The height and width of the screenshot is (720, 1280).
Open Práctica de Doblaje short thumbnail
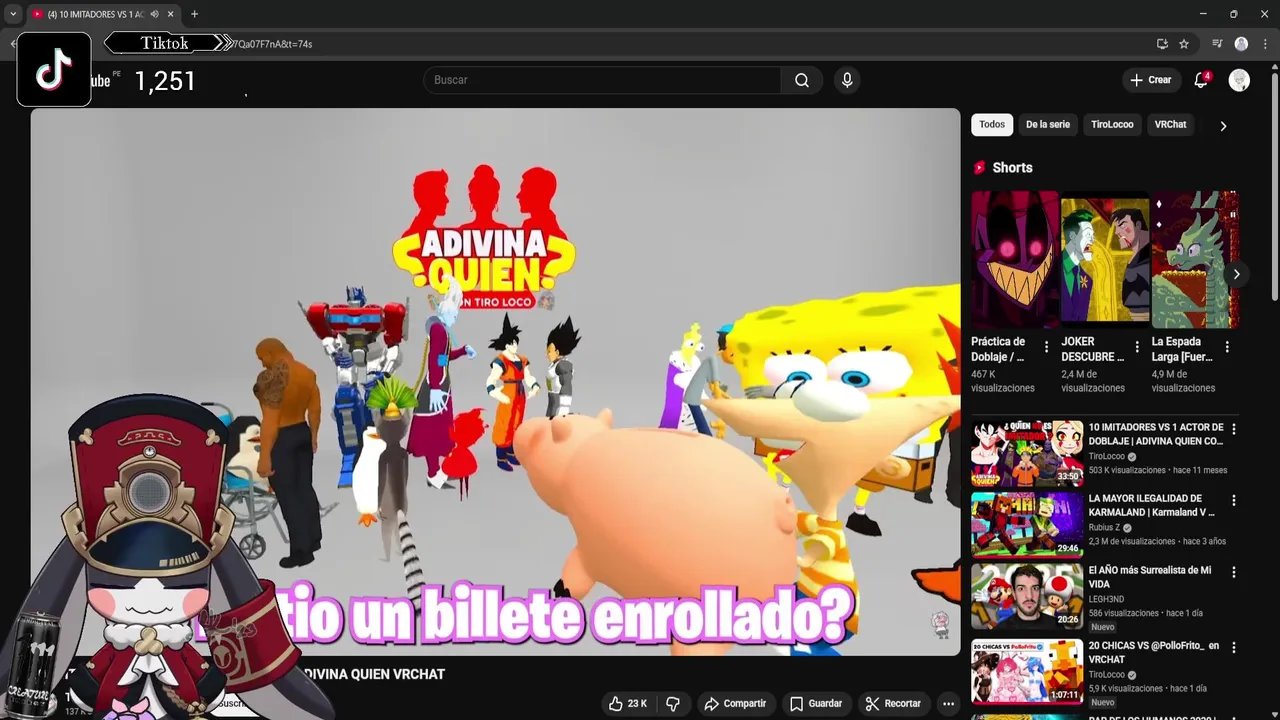tap(1015, 260)
